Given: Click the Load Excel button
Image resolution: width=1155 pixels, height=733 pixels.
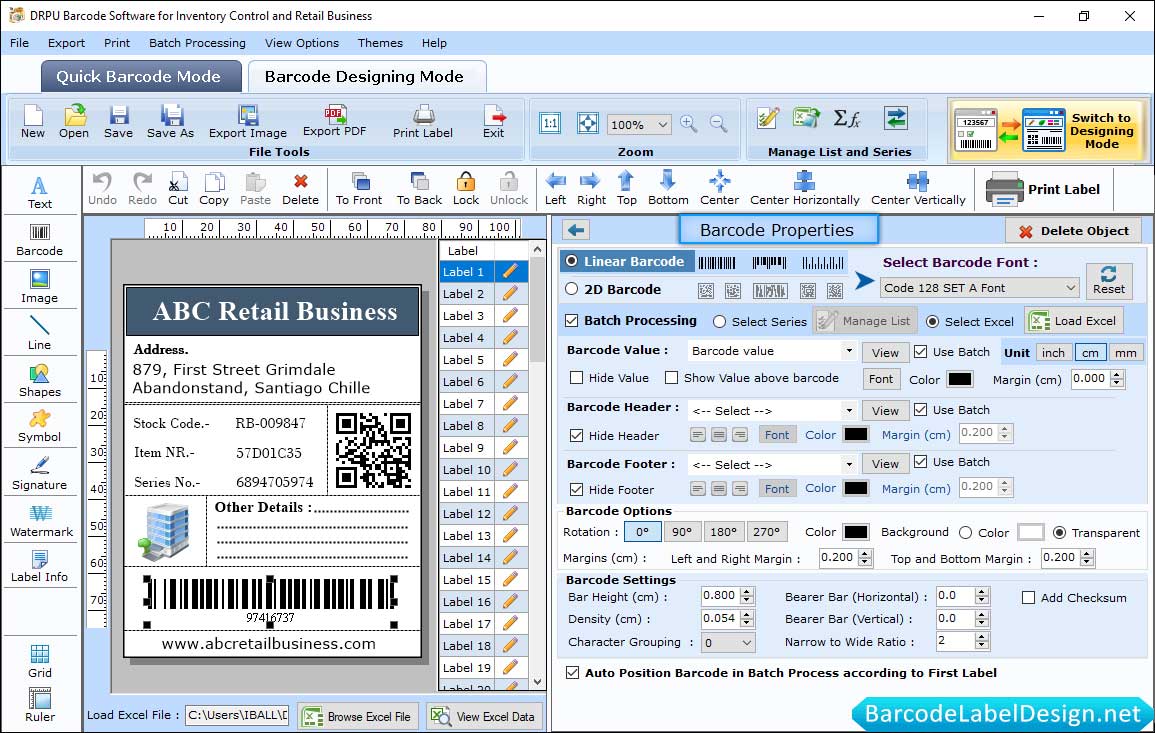Looking at the screenshot, I should [x=1073, y=321].
